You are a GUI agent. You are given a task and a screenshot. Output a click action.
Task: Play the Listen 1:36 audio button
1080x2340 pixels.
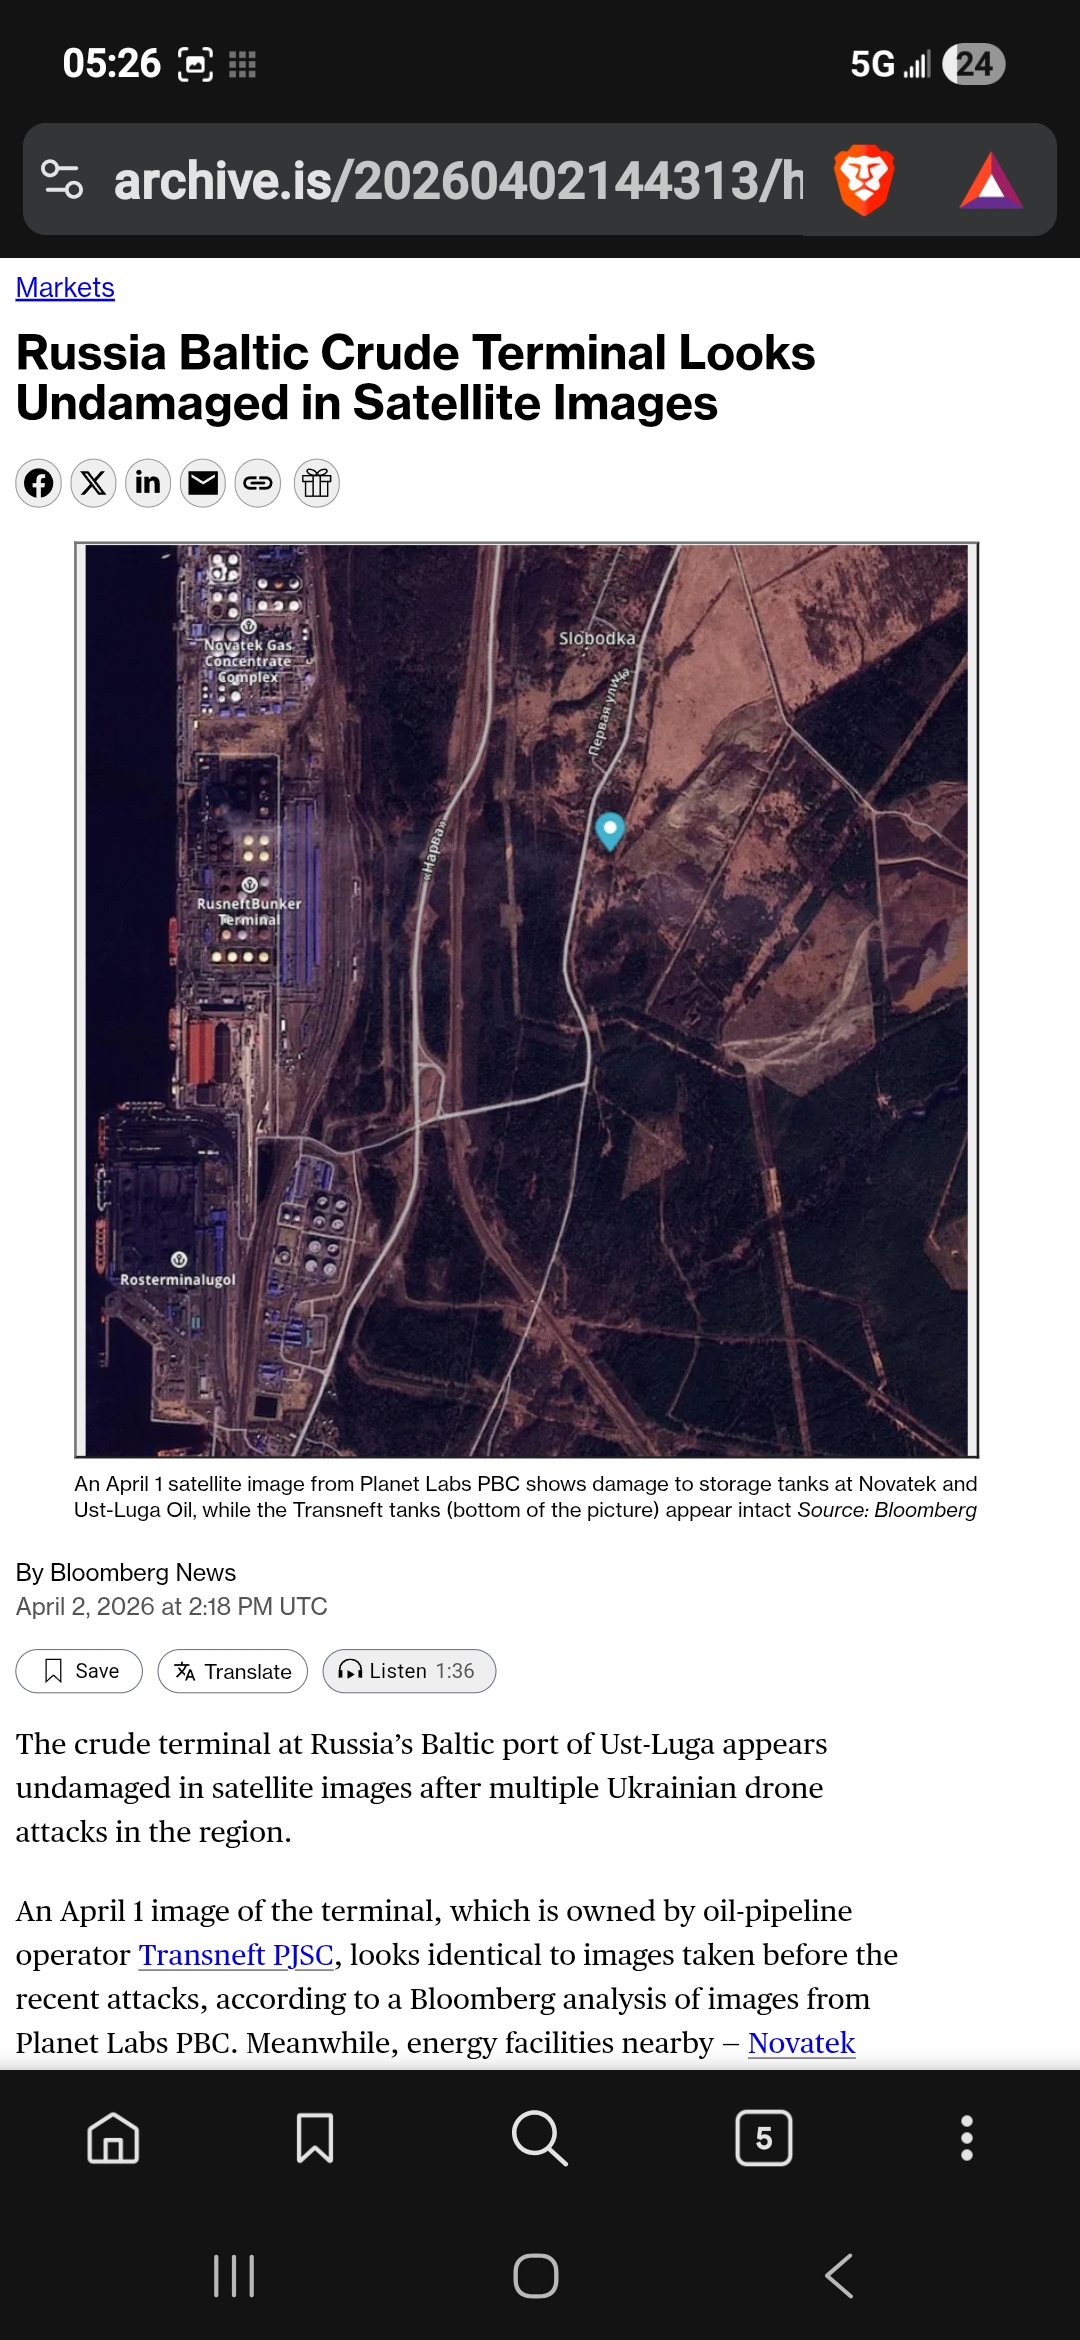[409, 1671]
